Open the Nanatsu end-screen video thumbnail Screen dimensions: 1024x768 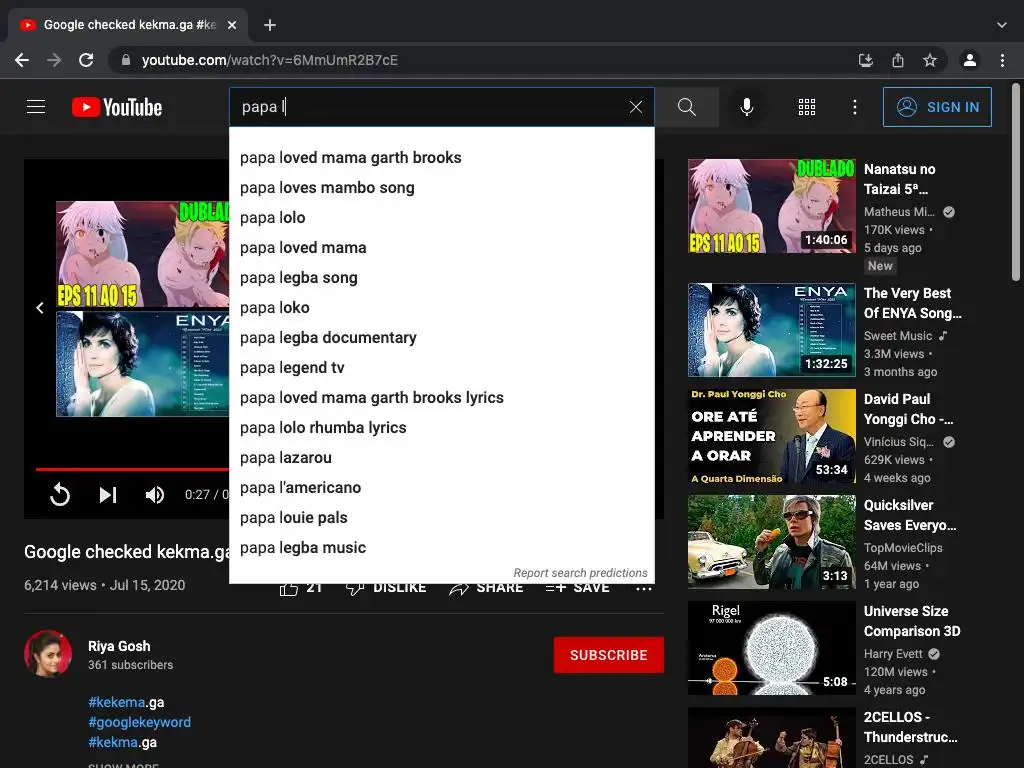[x=142, y=254]
